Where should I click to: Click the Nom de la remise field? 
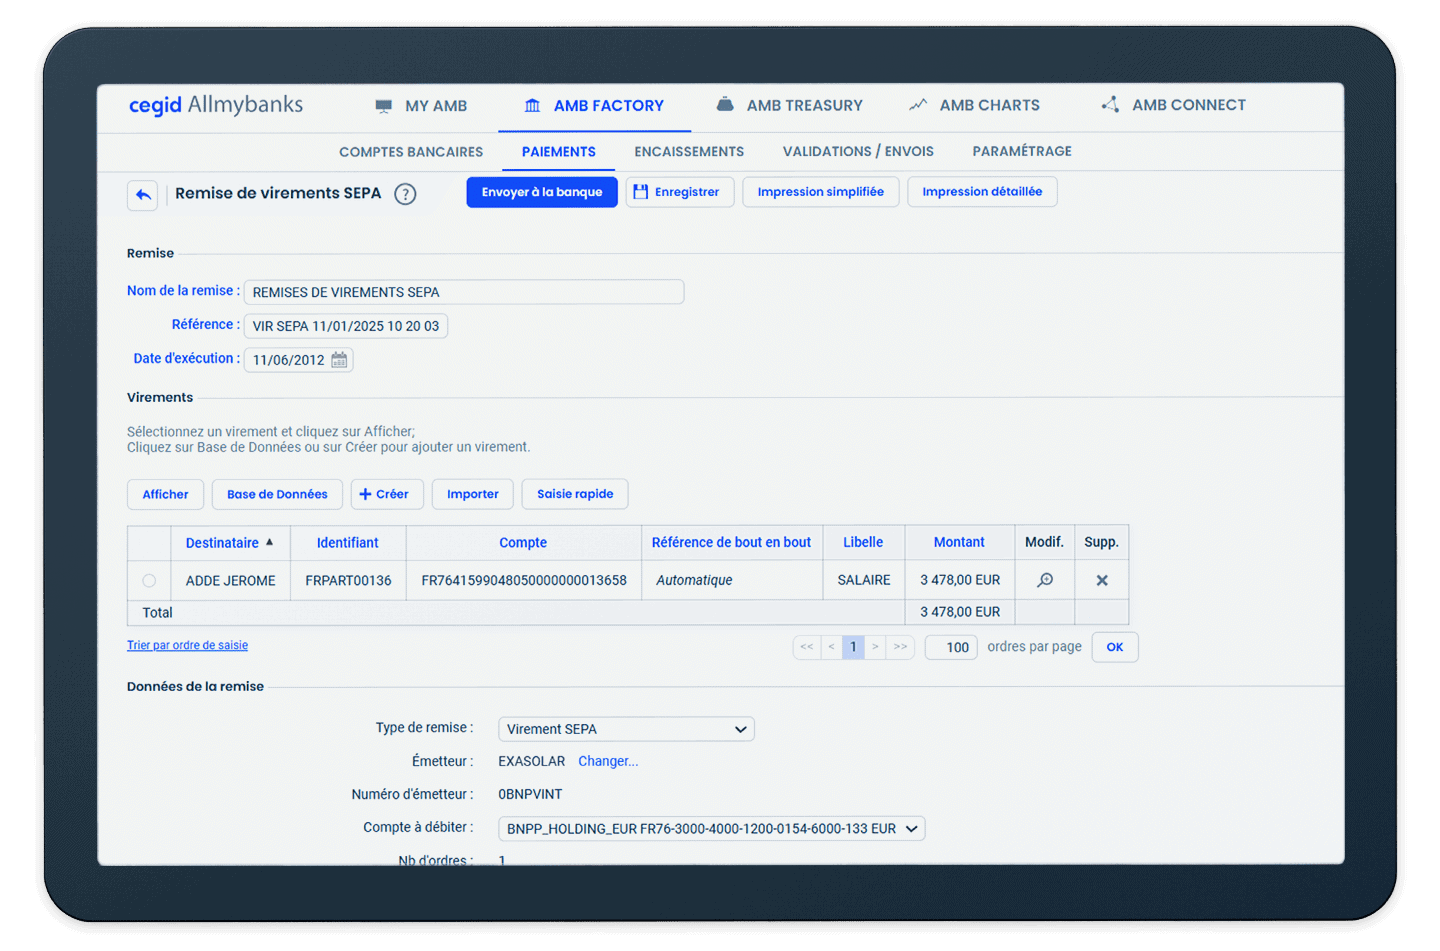(x=464, y=292)
